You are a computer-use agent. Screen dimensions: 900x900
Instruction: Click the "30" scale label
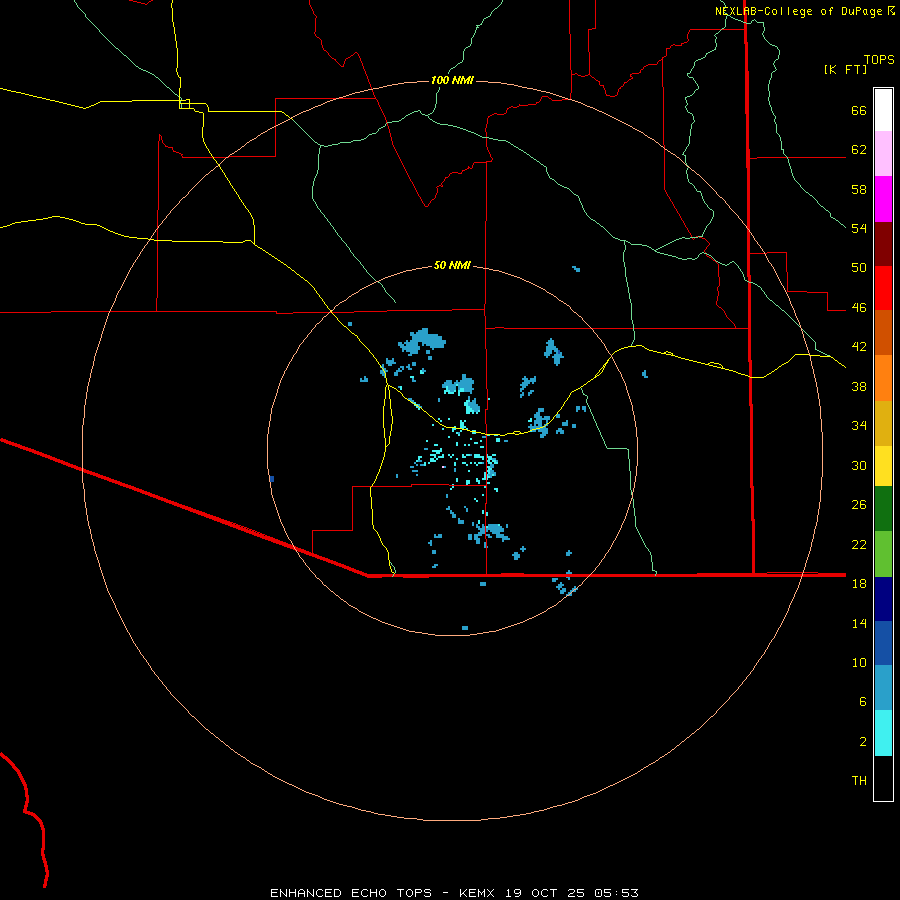[x=859, y=465]
